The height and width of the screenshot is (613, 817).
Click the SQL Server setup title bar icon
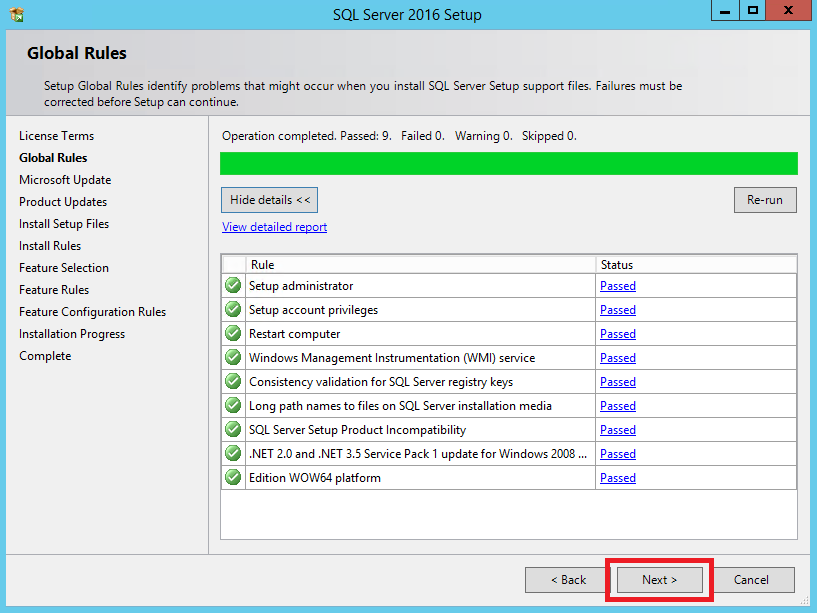point(17,14)
